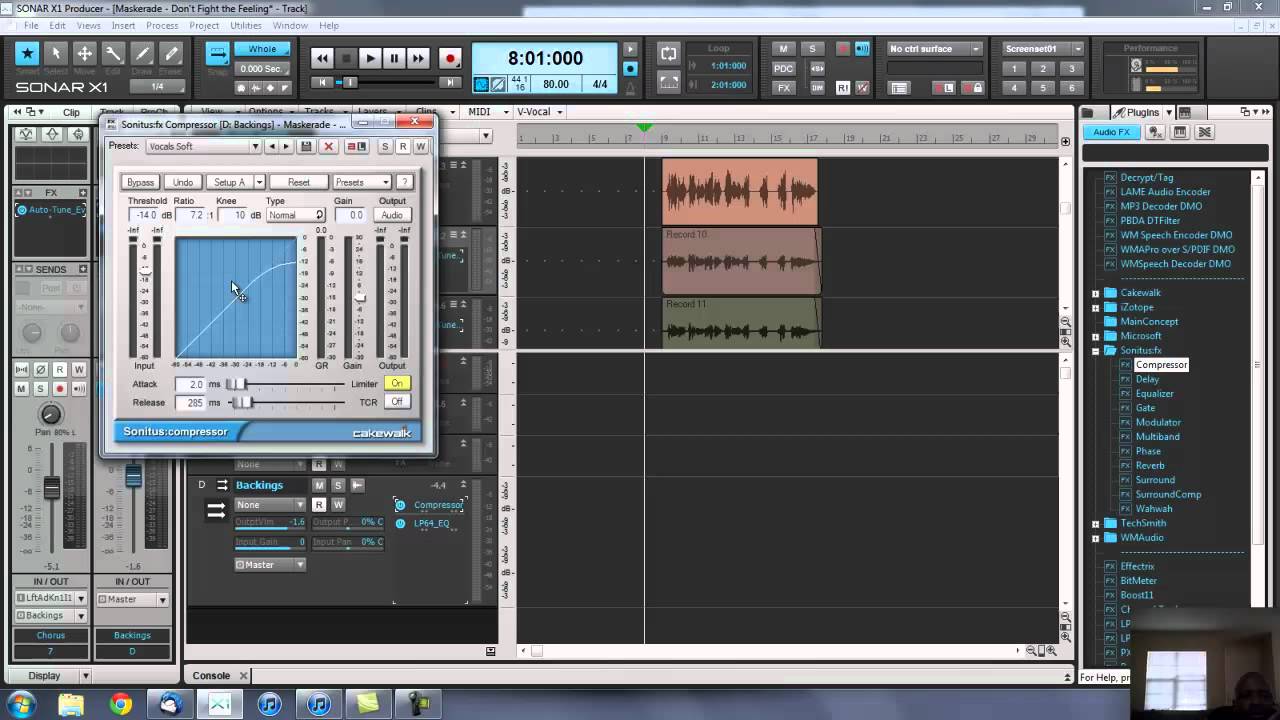
Task: Click the compressor Undo button
Action: coord(183,182)
